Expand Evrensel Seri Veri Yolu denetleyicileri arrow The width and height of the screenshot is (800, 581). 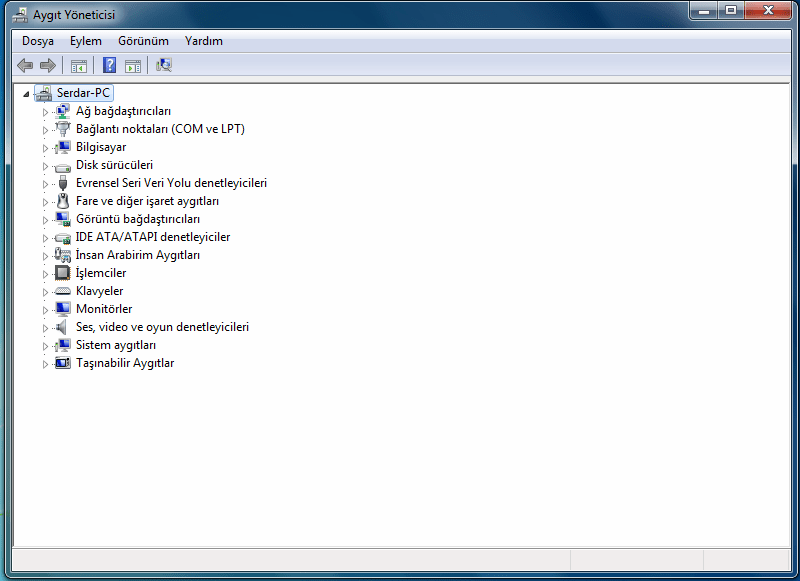click(45, 184)
